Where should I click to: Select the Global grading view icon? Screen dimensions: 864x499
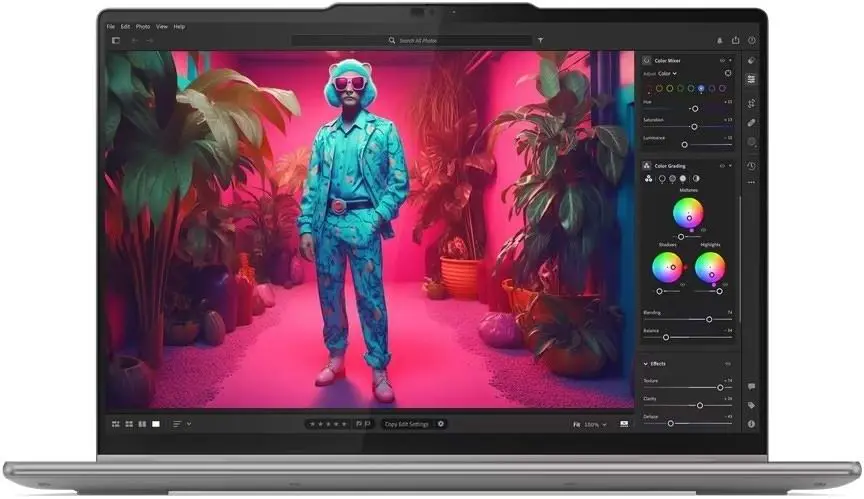pos(696,178)
